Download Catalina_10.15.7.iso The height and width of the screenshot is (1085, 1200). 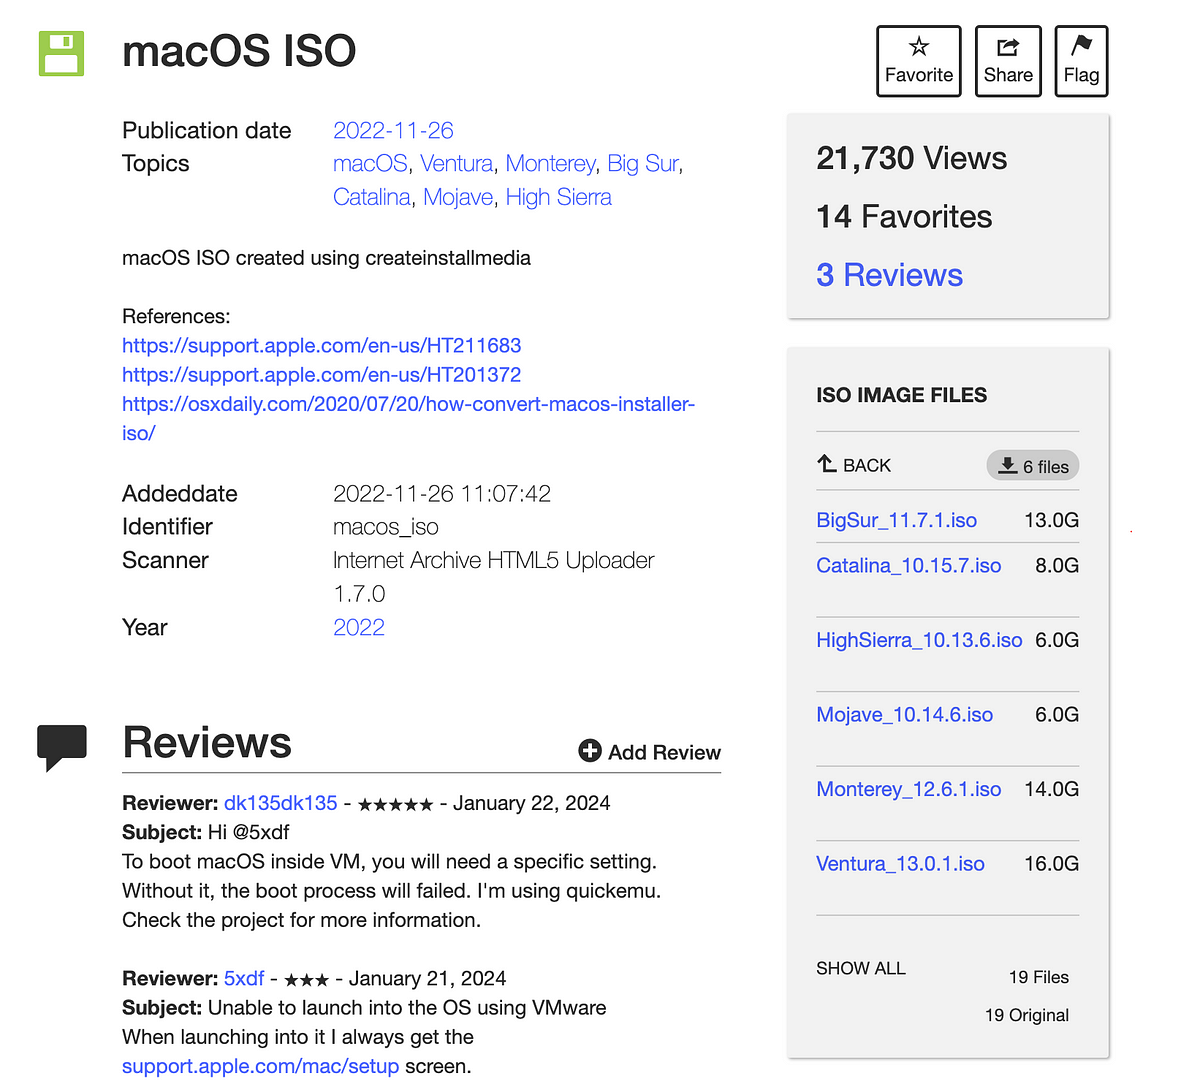(908, 565)
